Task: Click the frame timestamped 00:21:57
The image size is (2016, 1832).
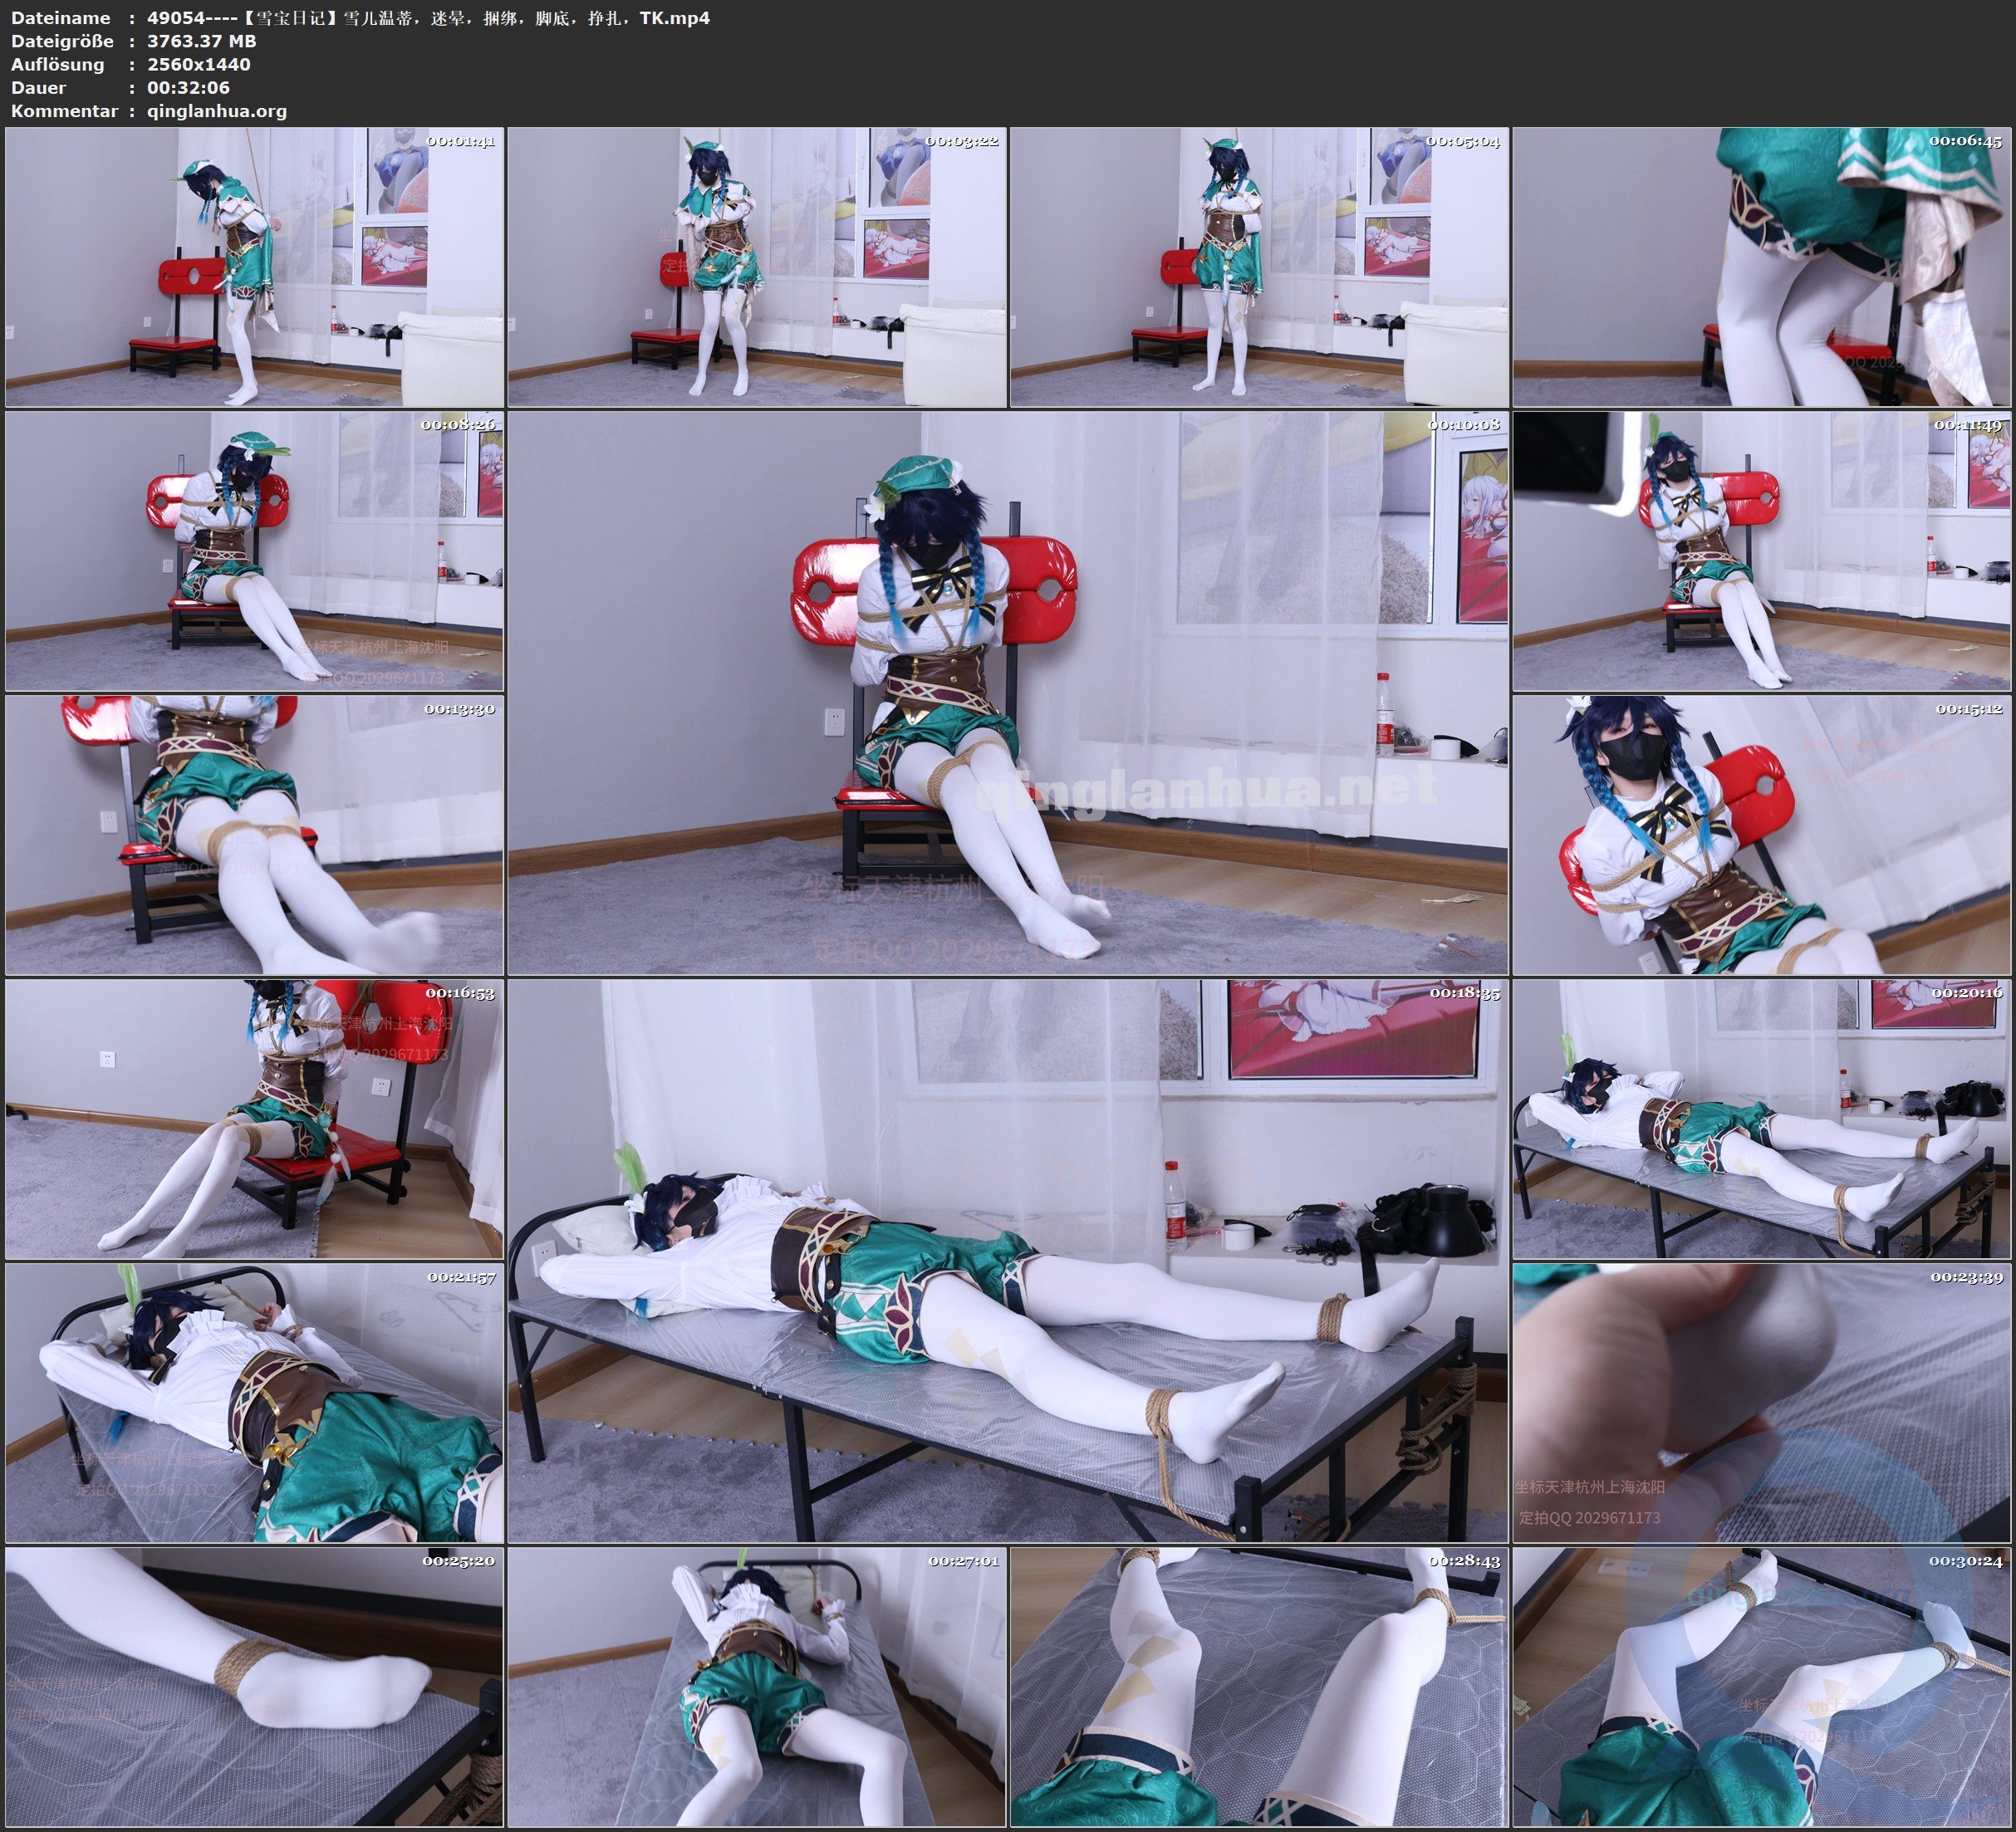Action: pos(254,1403)
